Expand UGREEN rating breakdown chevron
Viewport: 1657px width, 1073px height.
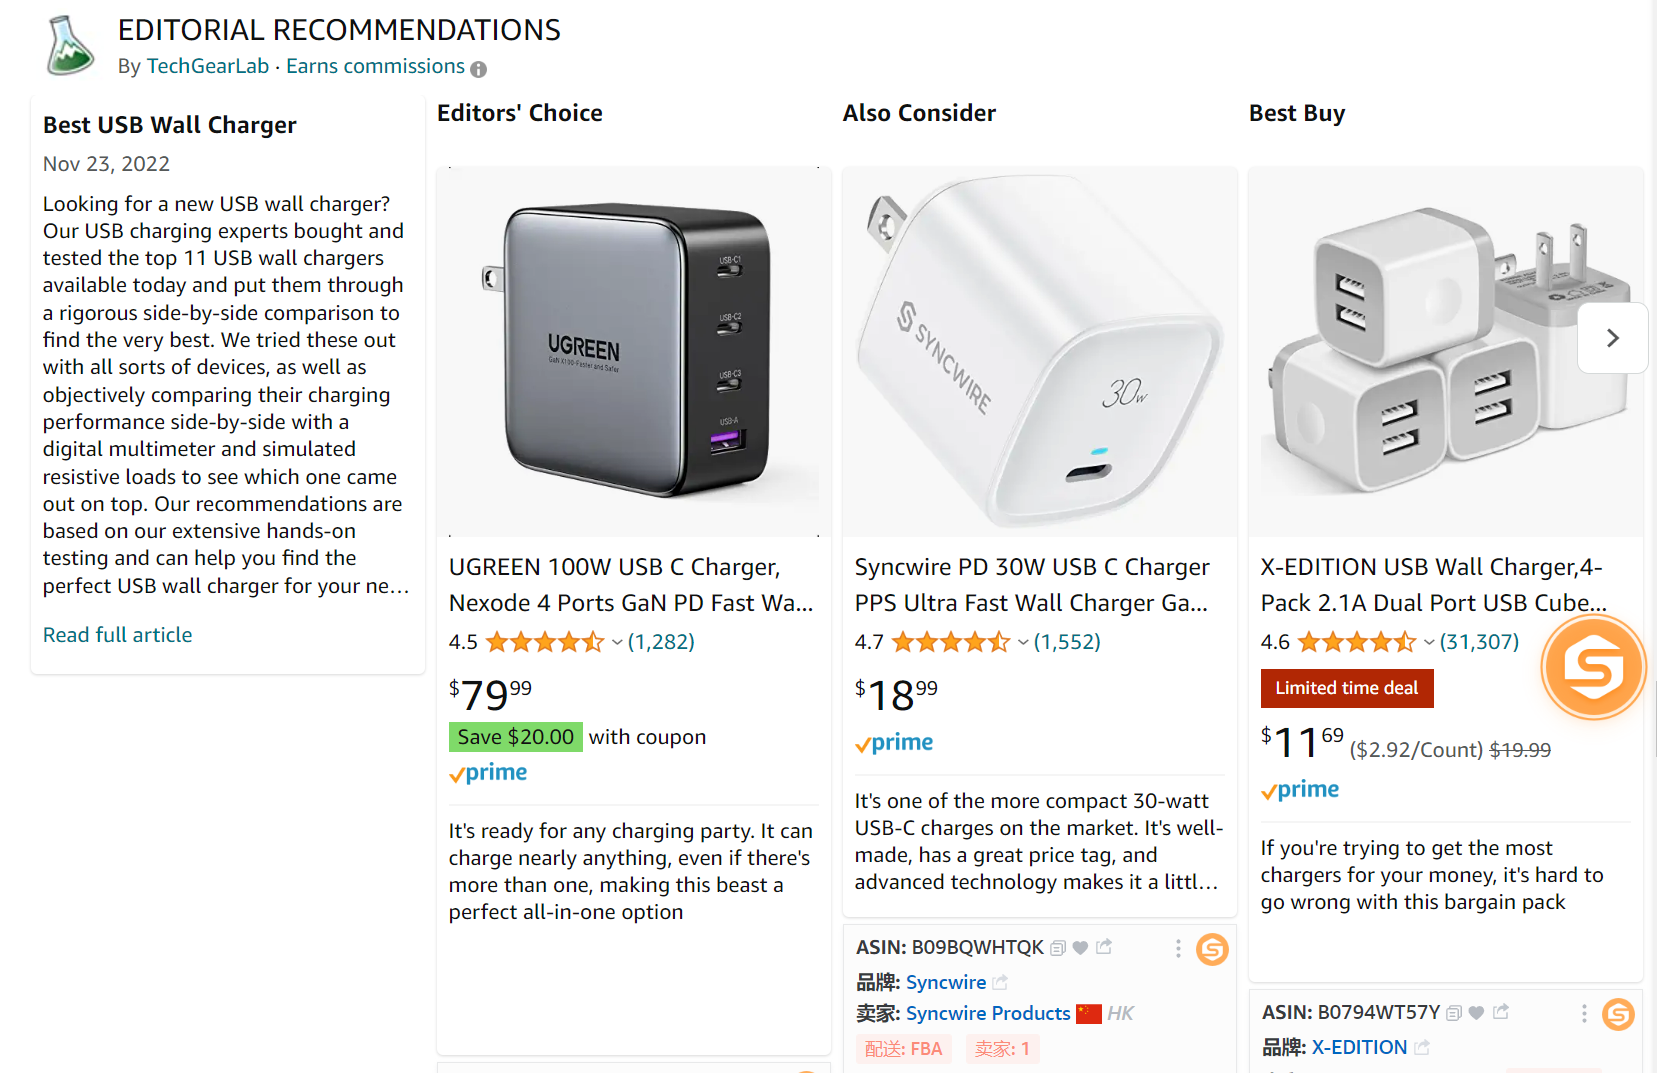point(617,643)
